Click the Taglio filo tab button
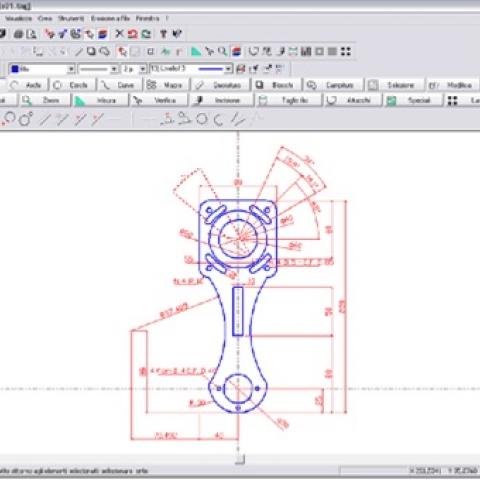The image size is (480, 480). [x=289, y=100]
